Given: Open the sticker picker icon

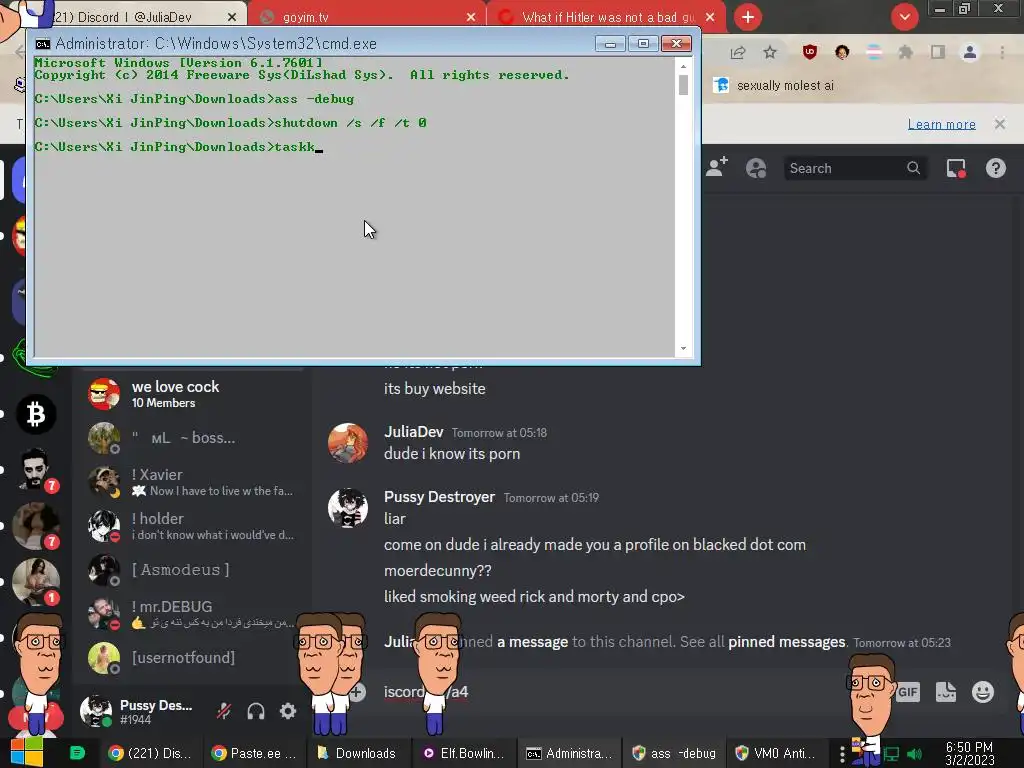Looking at the screenshot, I should (946, 692).
